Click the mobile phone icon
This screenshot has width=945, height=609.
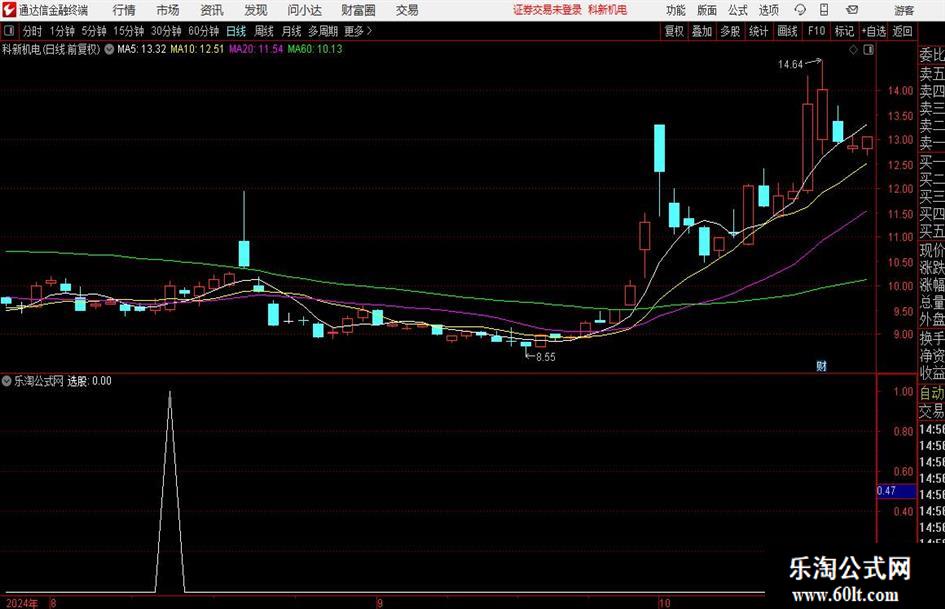(x=824, y=10)
